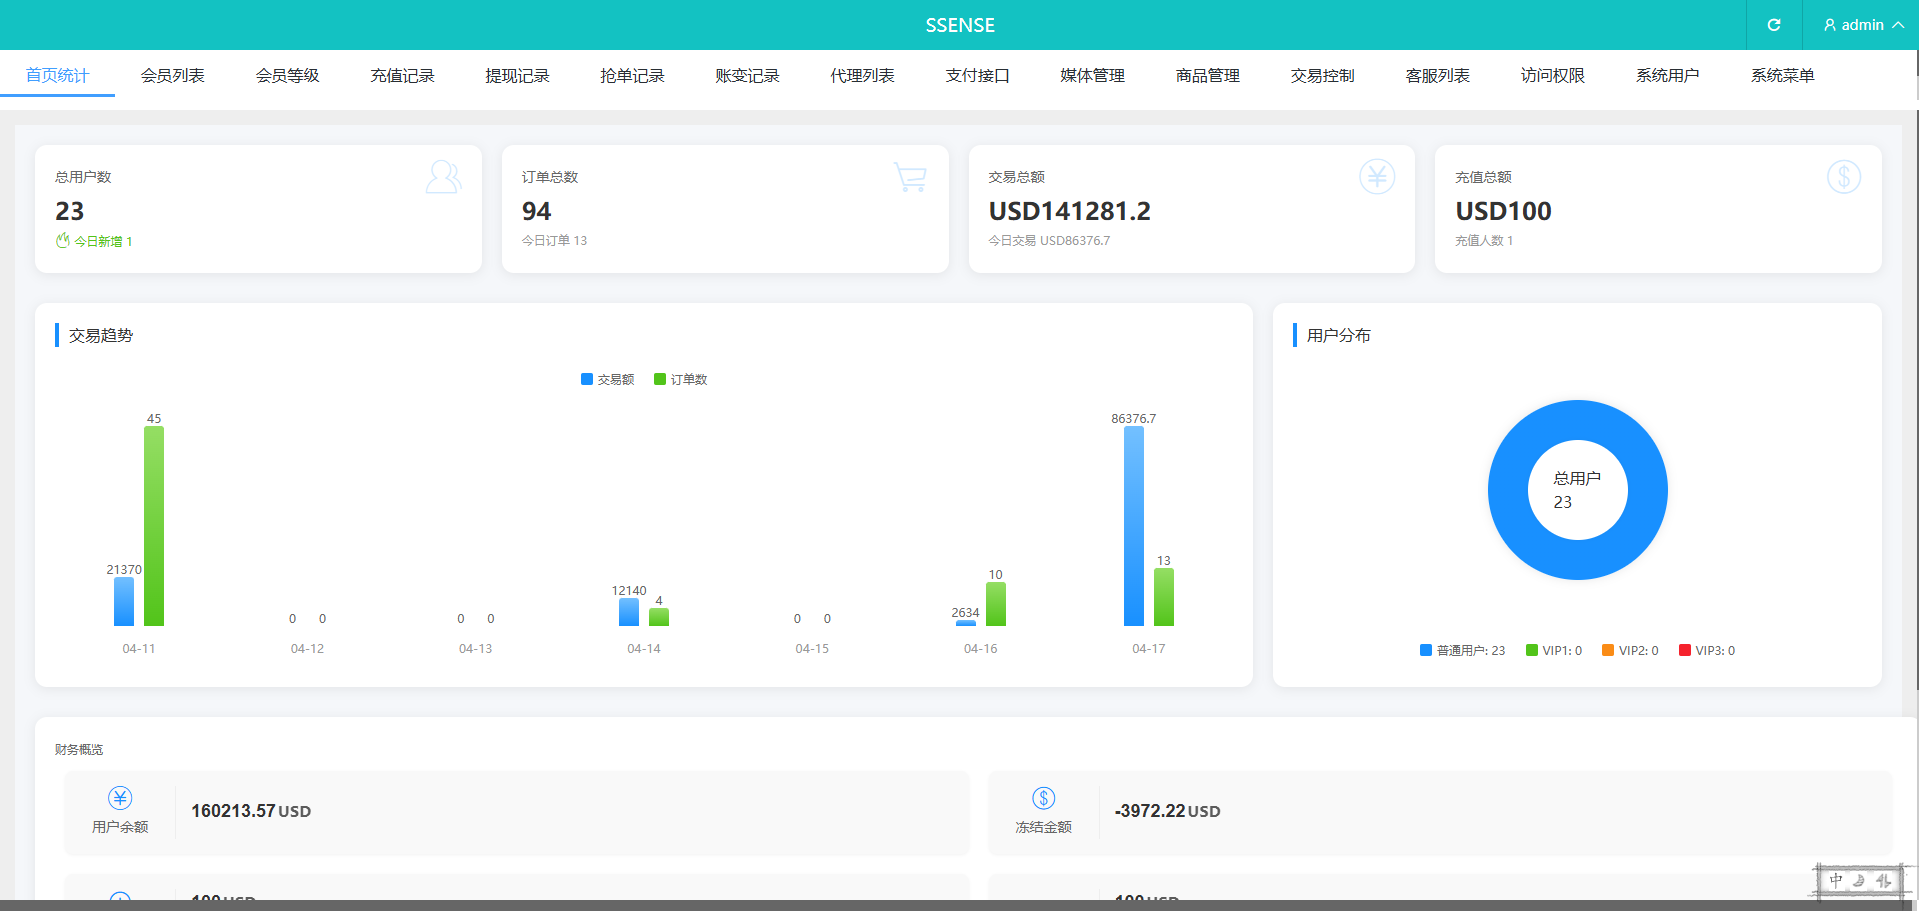Click the dollar icon above 冻结金额
The image size is (1919, 911).
pos(1044,798)
